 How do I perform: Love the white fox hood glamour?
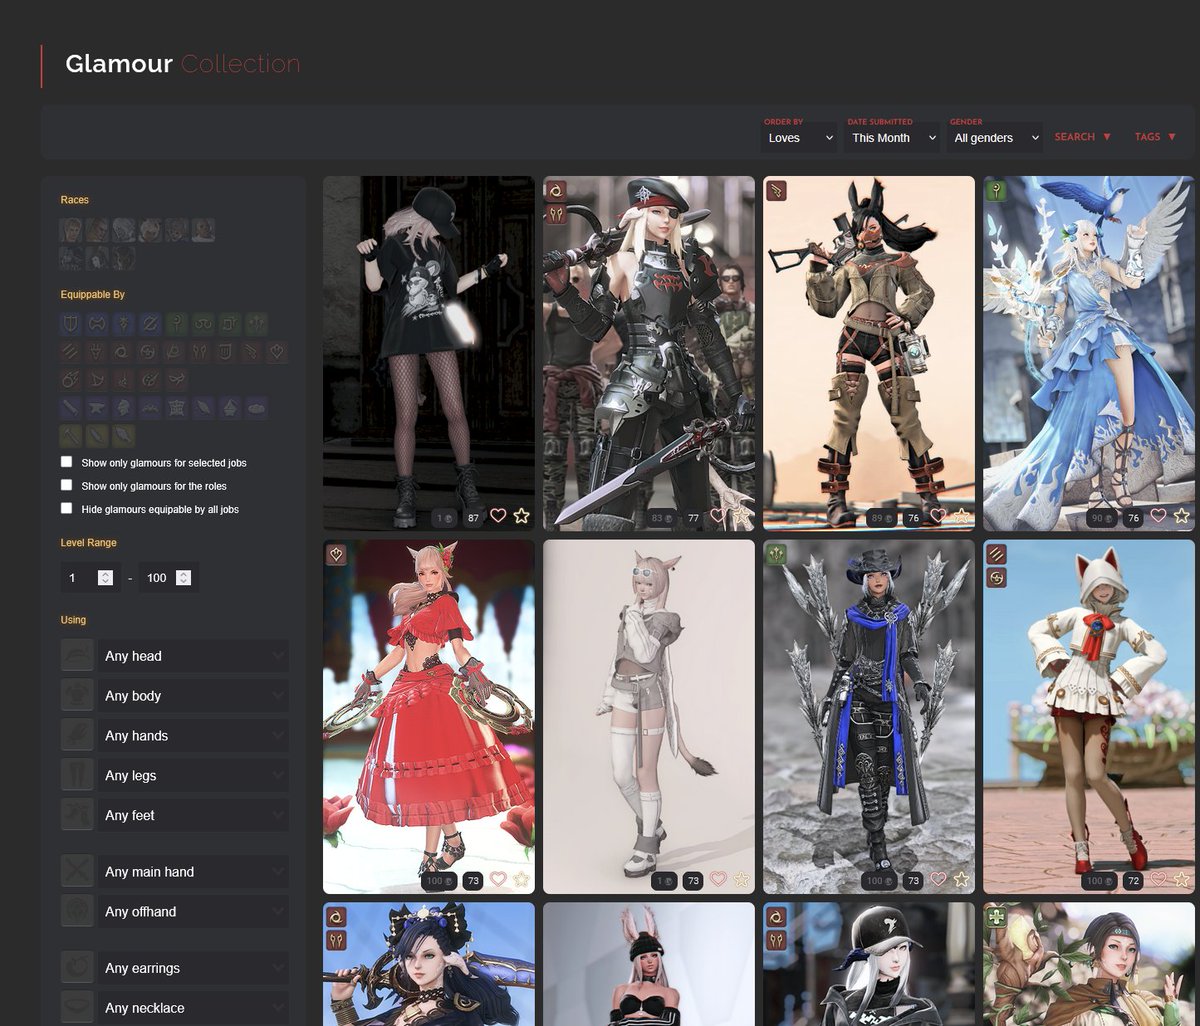click(1158, 880)
